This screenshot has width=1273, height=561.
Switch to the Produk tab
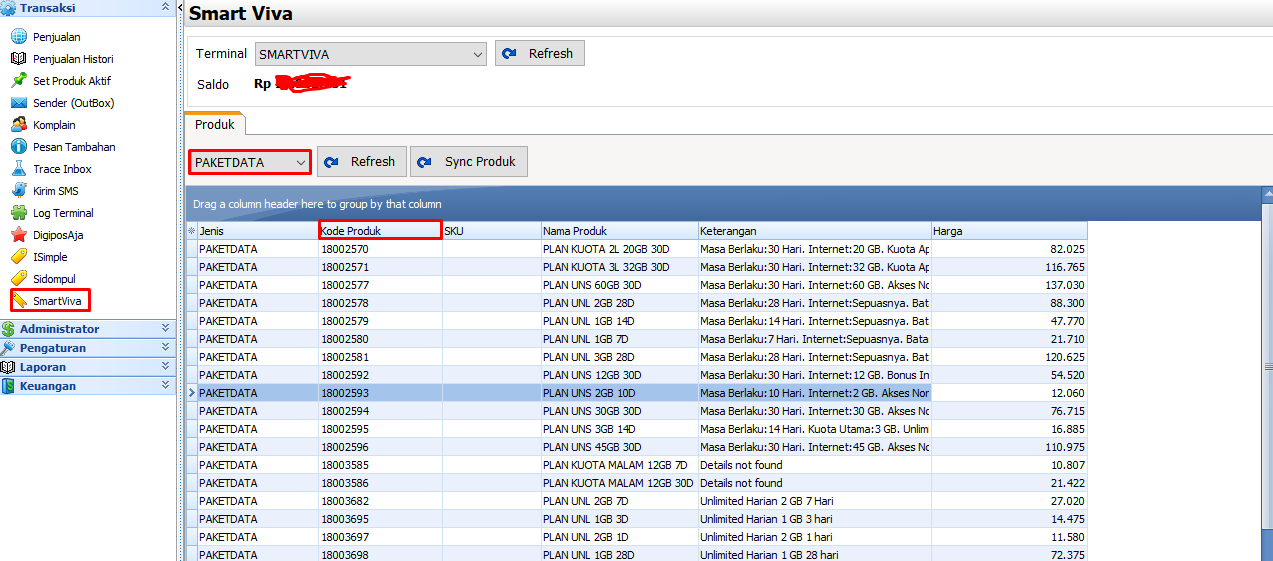click(215, 125)
